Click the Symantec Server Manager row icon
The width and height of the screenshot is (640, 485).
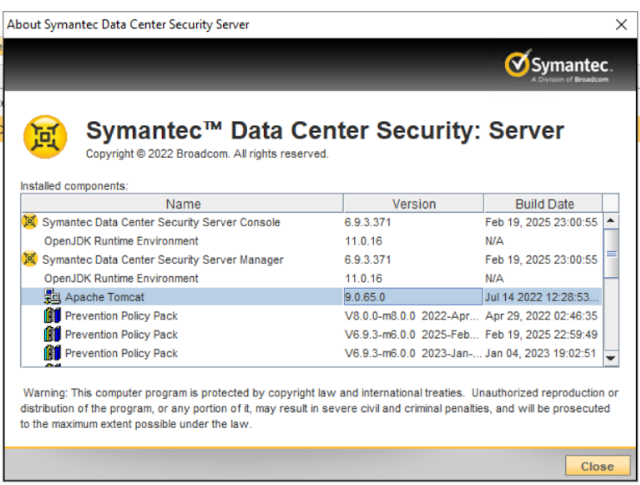(30, 259)
